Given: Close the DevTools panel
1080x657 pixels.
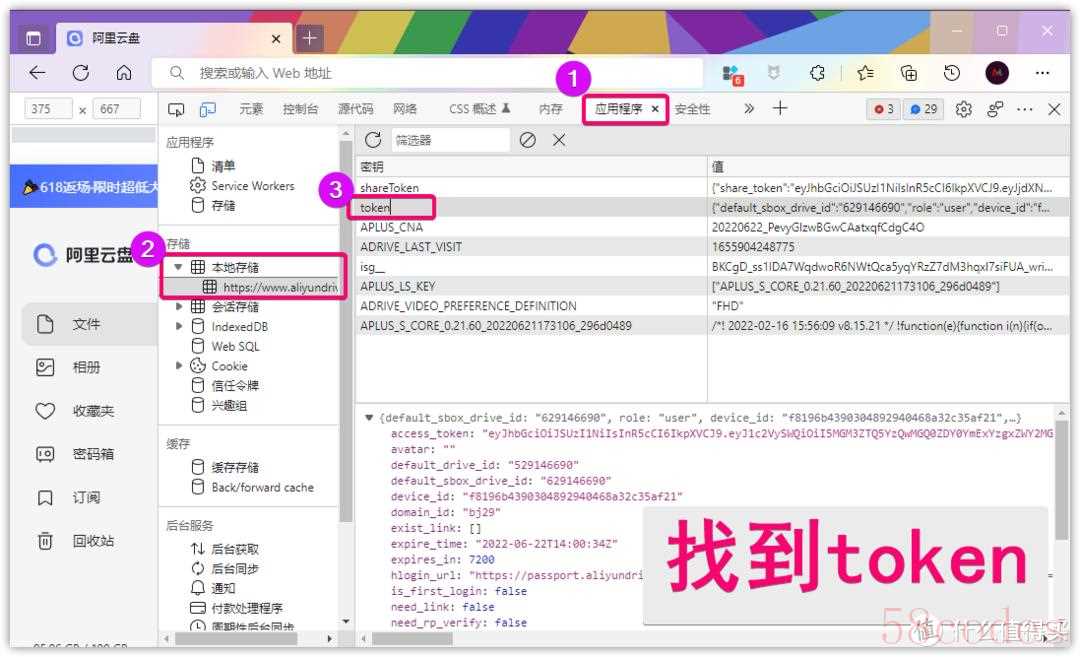Looking at the screenshot, I should 1054,110.
